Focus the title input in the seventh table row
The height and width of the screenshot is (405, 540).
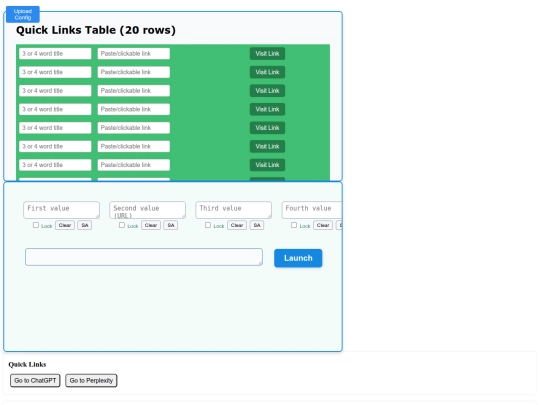pos(55,165)
